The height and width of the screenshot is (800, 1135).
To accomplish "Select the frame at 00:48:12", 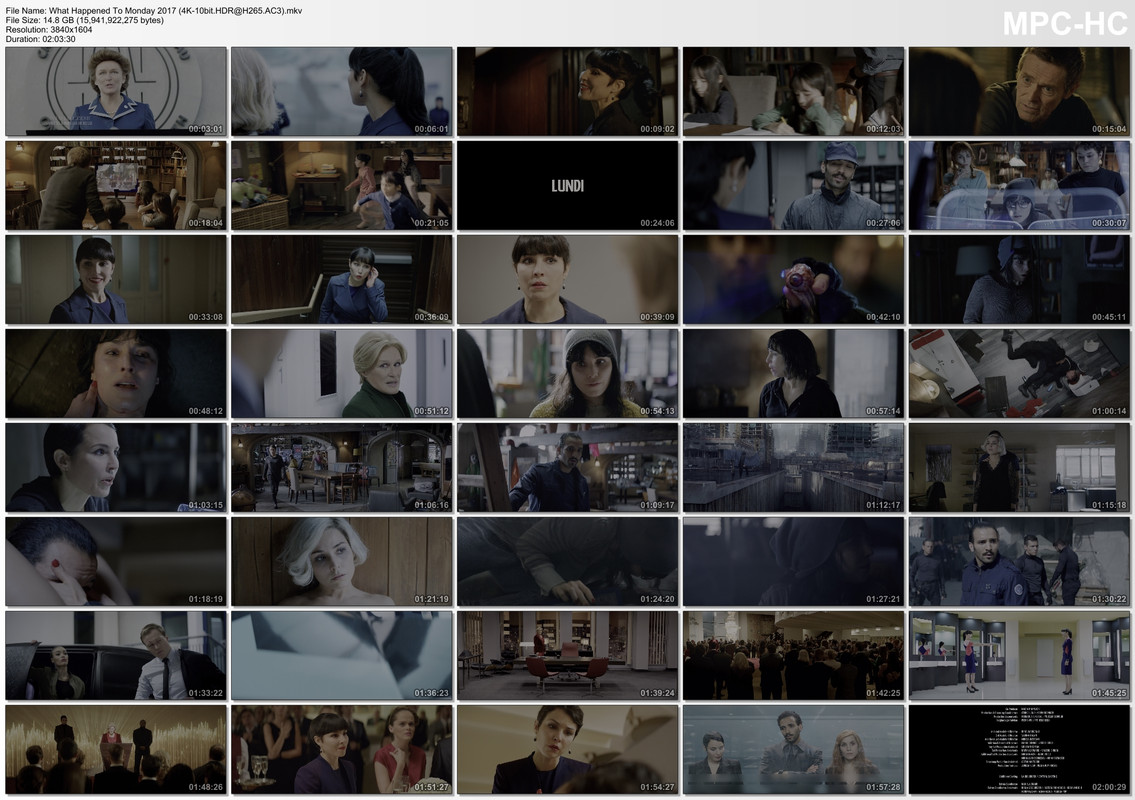I will (x=116, y=374).
